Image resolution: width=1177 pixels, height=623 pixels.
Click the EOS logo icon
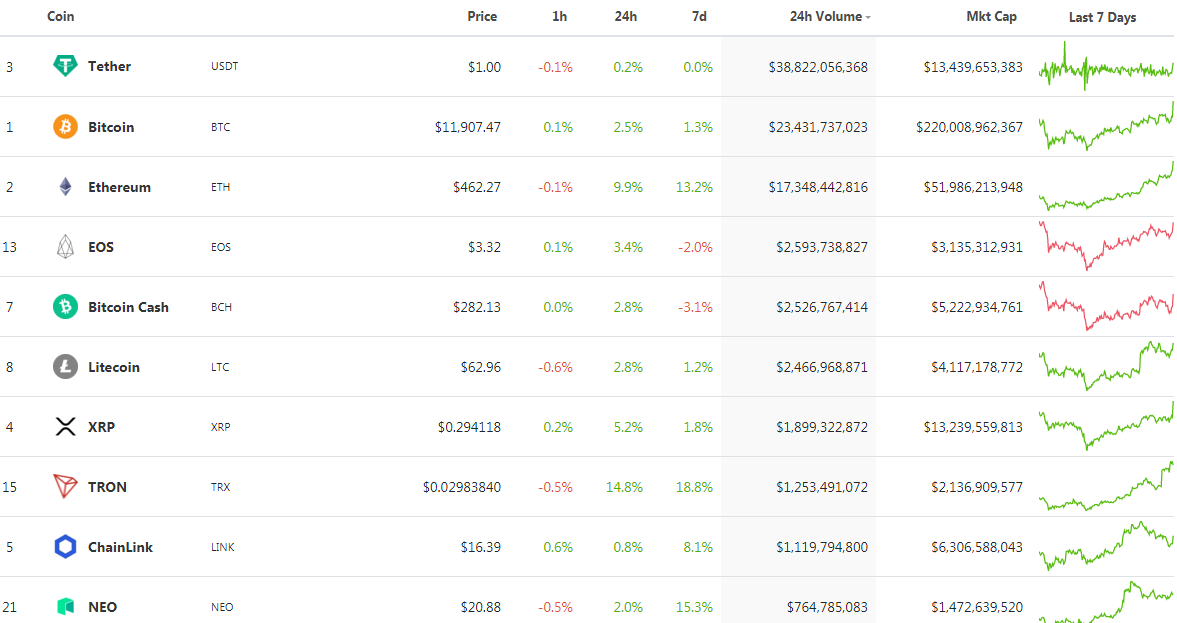[x=65, y=247]
